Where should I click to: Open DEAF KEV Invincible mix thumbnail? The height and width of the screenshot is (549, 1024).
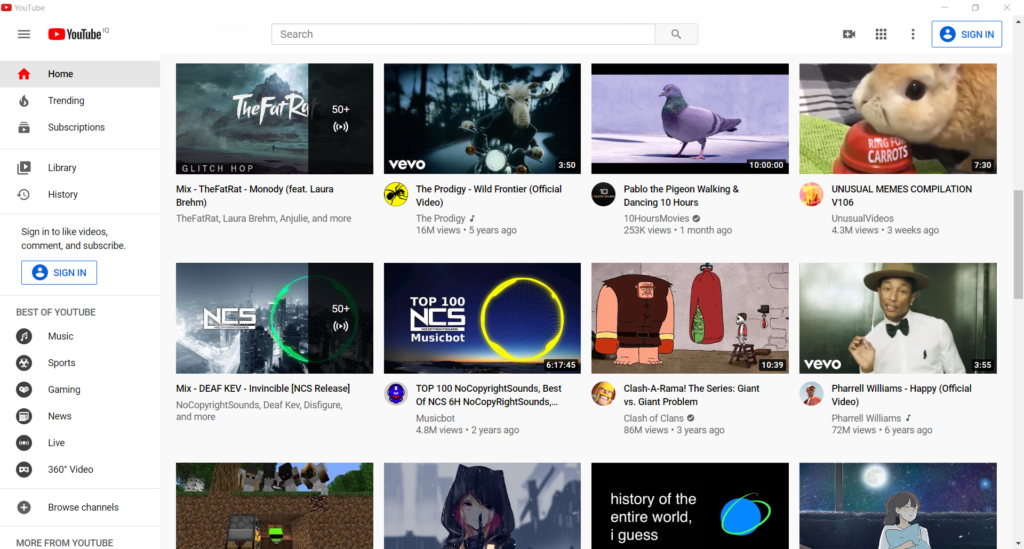(x=274, y=319)
